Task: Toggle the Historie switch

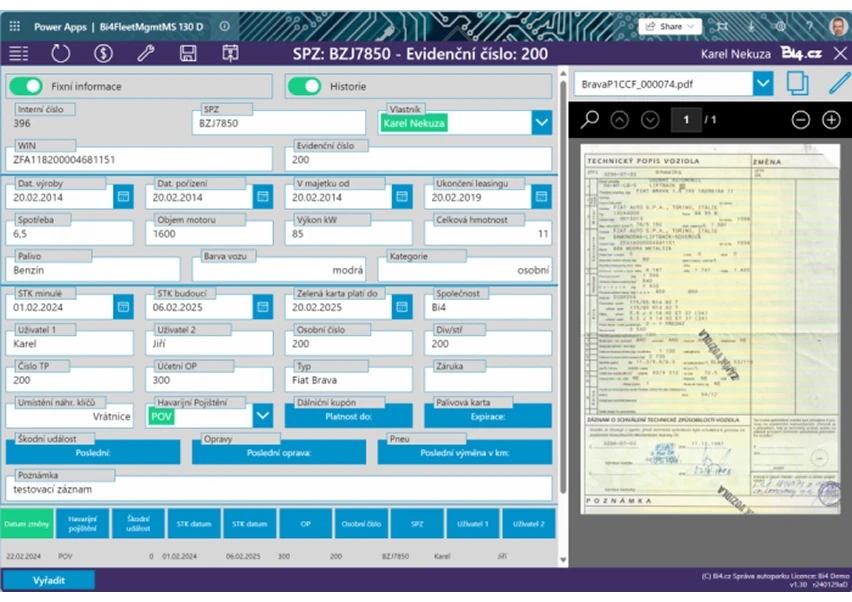Action: coord(304,87)
